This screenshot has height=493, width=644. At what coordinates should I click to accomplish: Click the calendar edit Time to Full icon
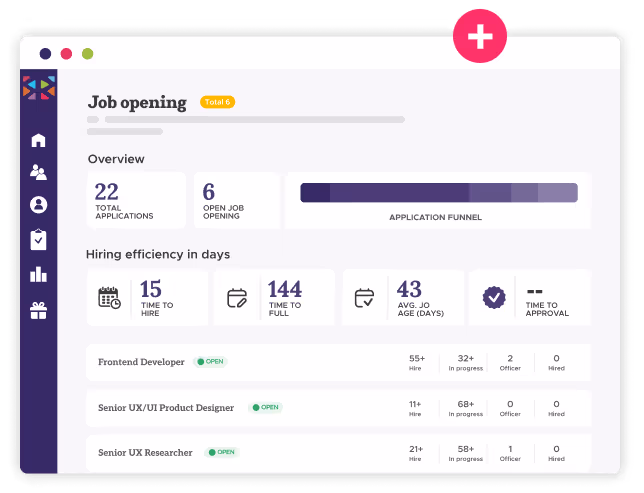237,298
